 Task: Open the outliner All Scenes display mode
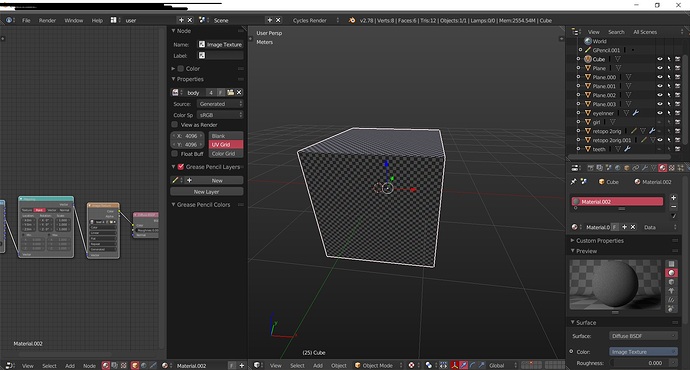coord(645,32)
